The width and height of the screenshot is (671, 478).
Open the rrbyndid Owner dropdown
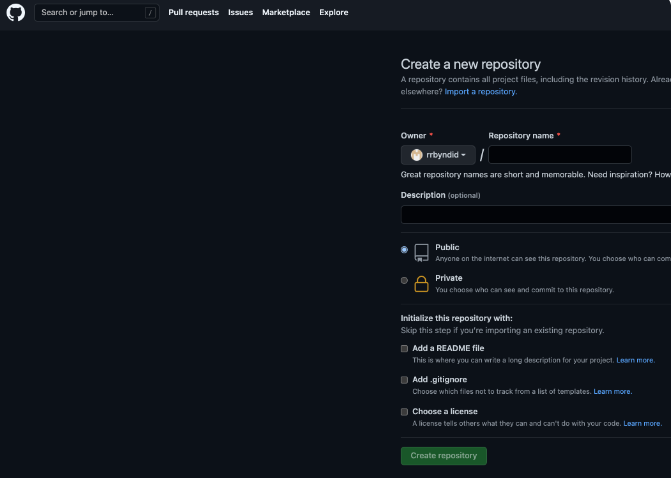coord(438,155)
